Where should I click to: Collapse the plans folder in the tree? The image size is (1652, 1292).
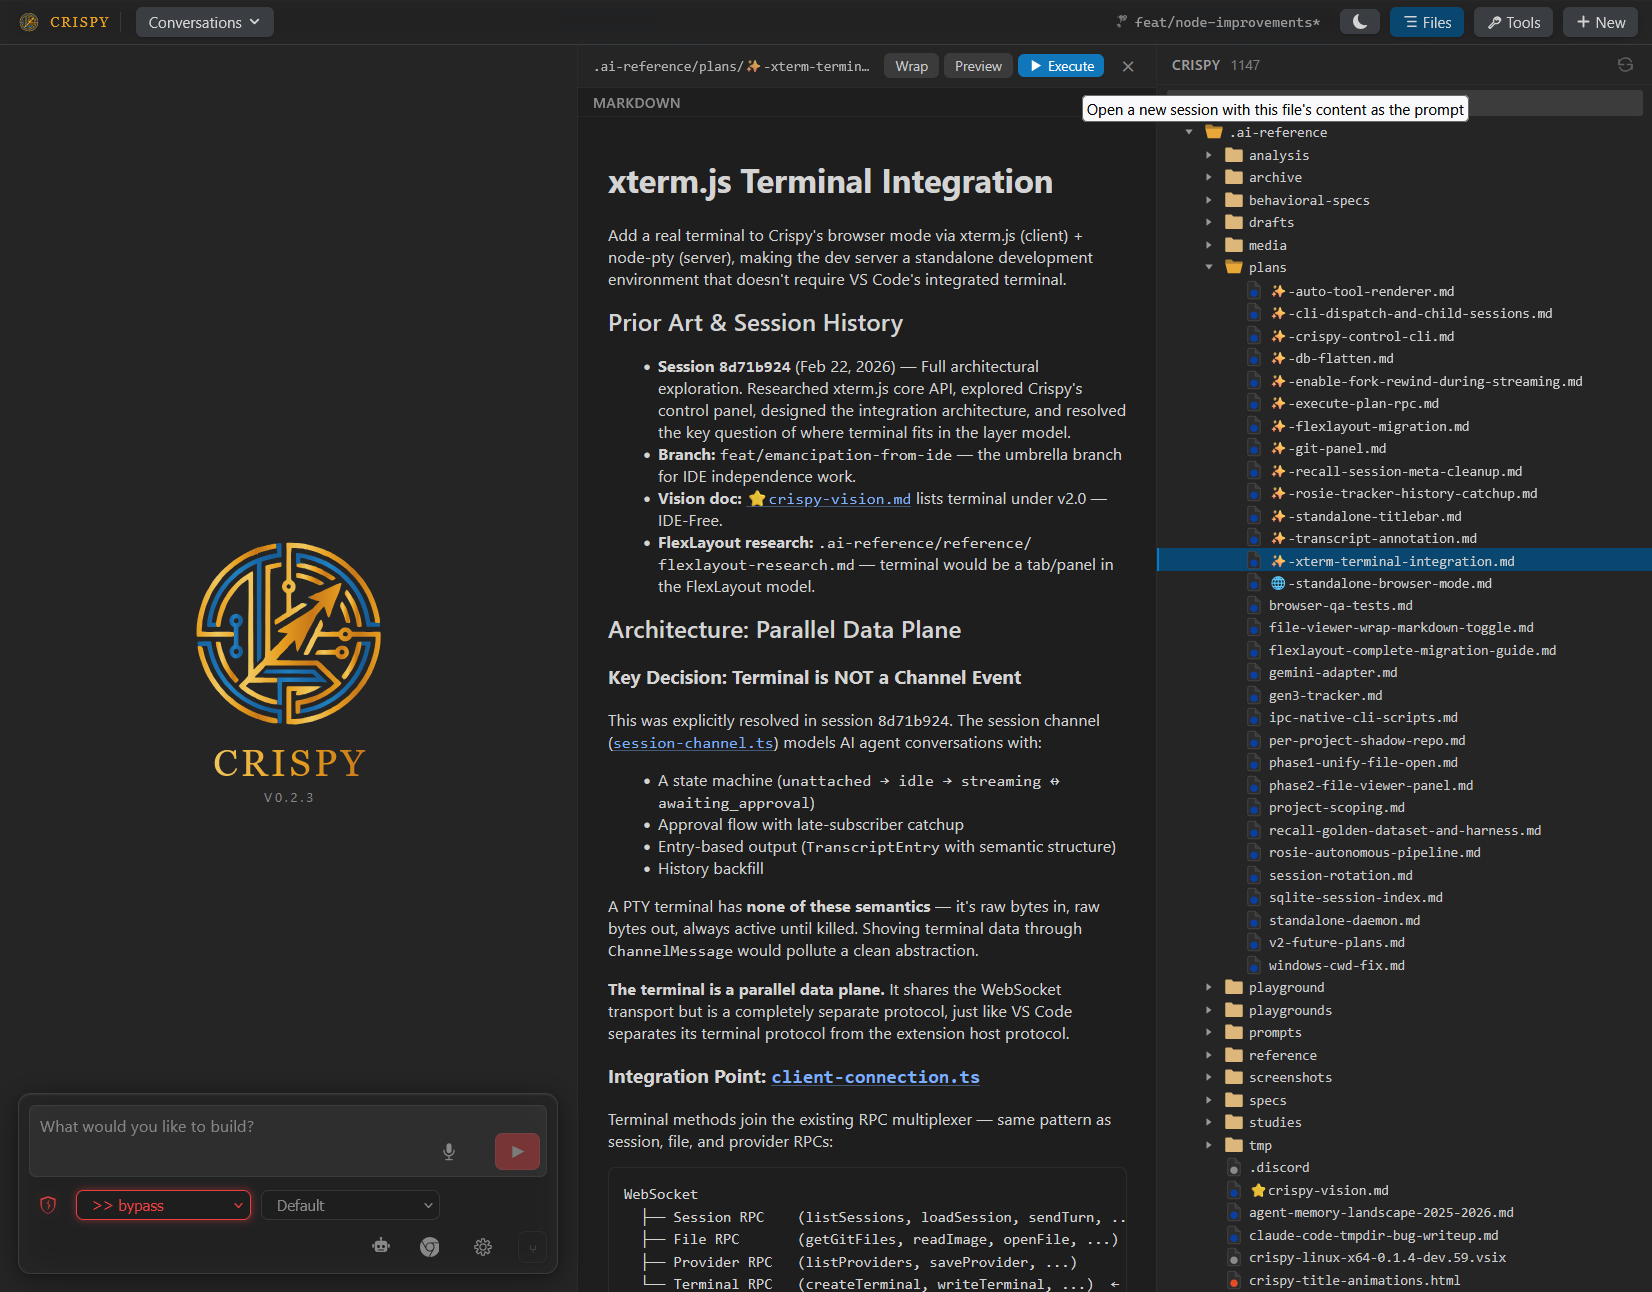tap(1208, 267)
